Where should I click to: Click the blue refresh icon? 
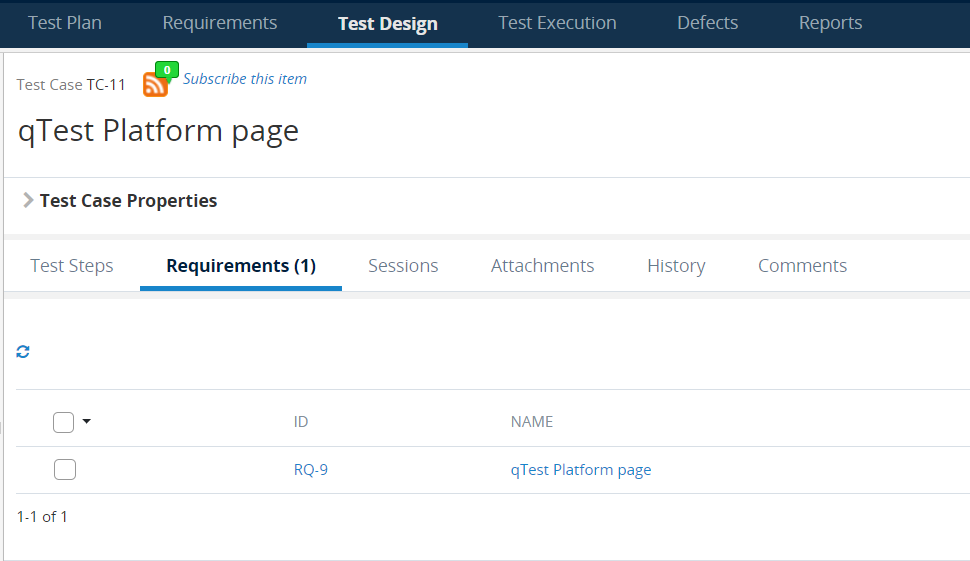[23, 352]
